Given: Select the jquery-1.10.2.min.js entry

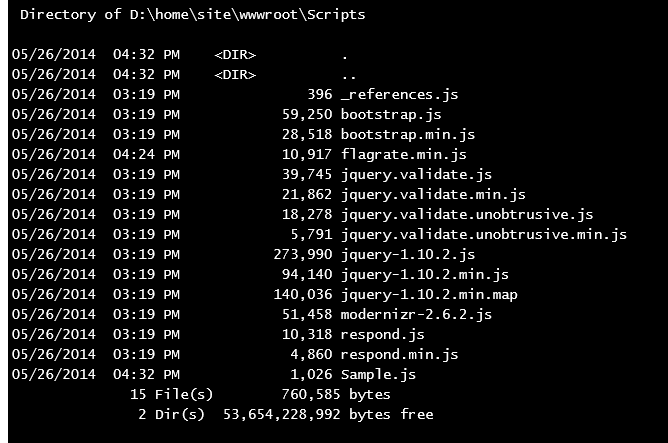Looking at the screenshot, I should pyautogui.click(x=425, y=274).
